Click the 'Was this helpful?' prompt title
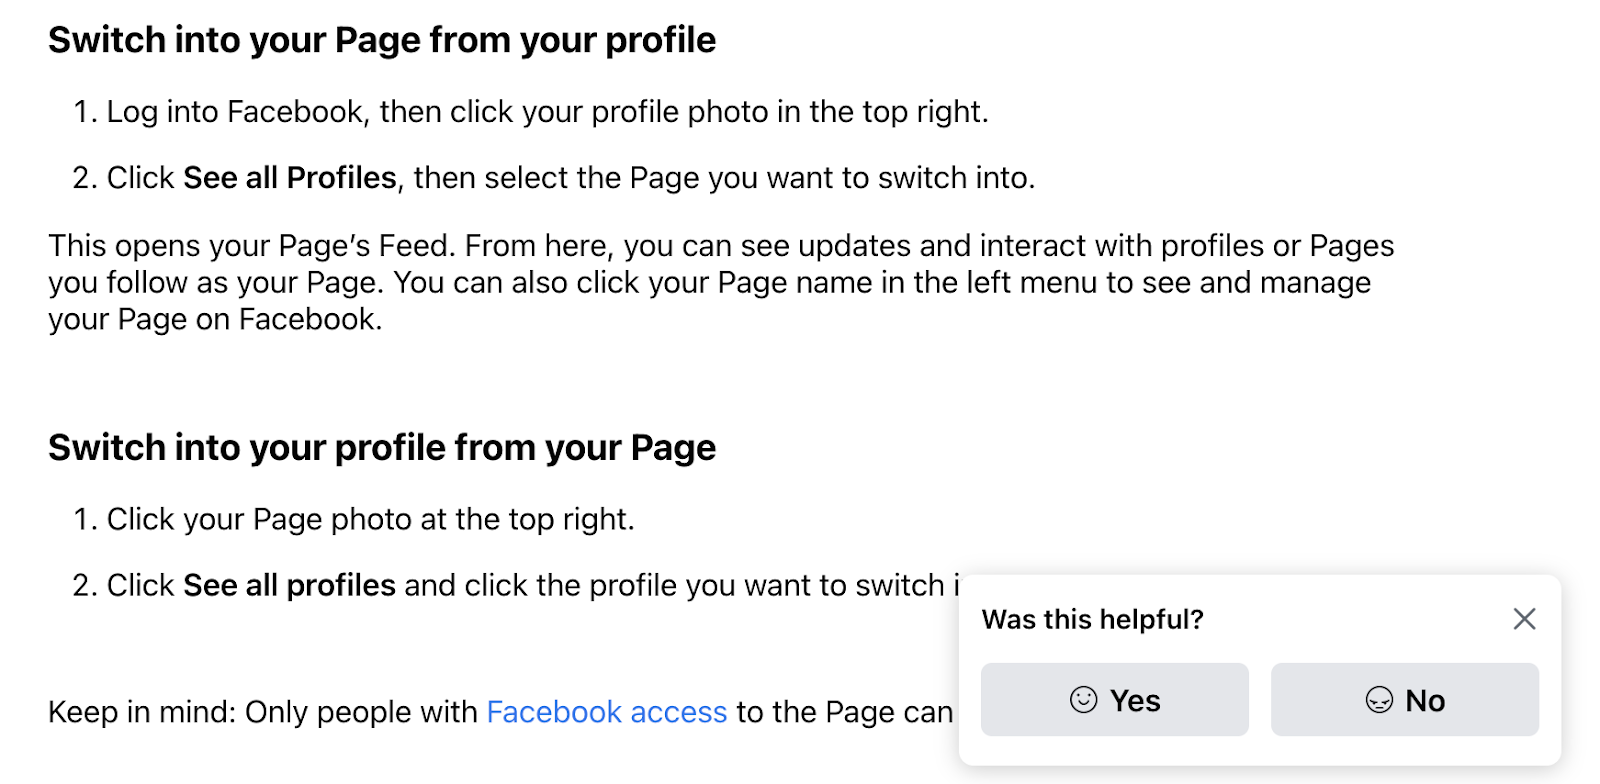 [1092, 620]
